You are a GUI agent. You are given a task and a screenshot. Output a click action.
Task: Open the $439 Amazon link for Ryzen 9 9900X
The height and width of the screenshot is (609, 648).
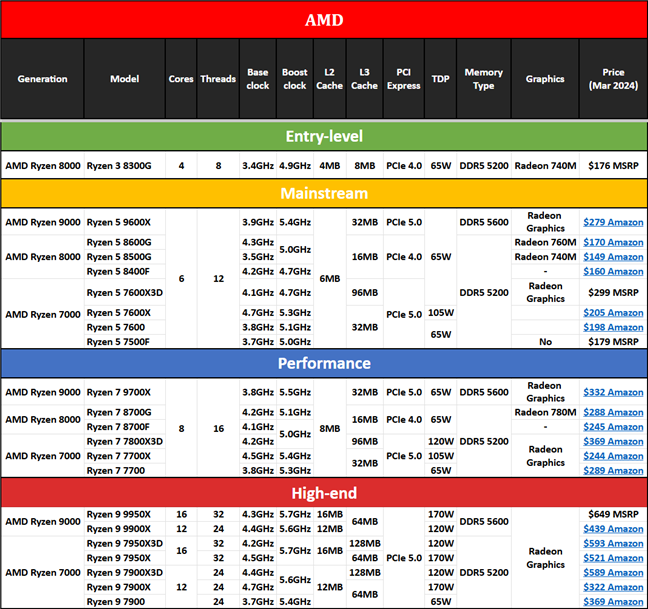(613, 529)
